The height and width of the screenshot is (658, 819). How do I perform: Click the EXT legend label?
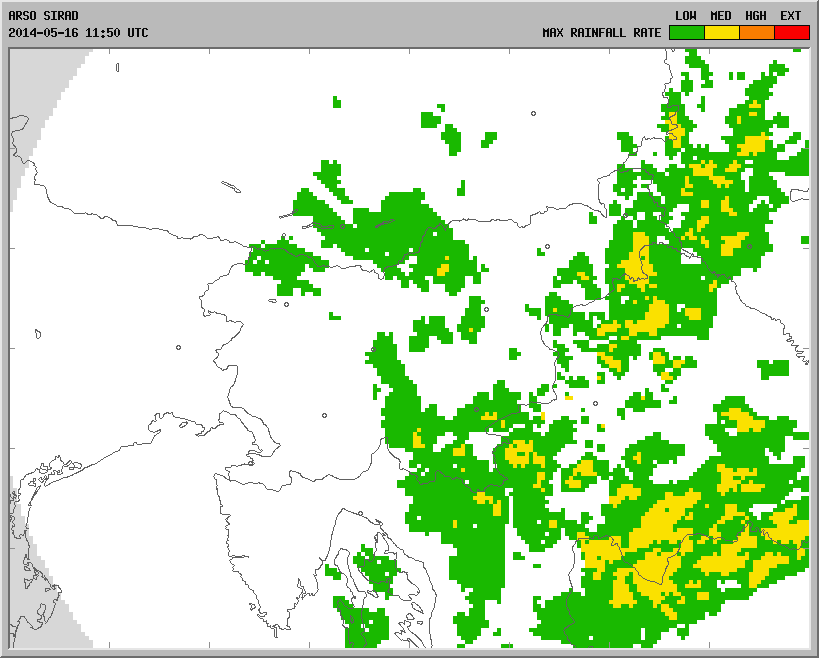coord(791,16)
